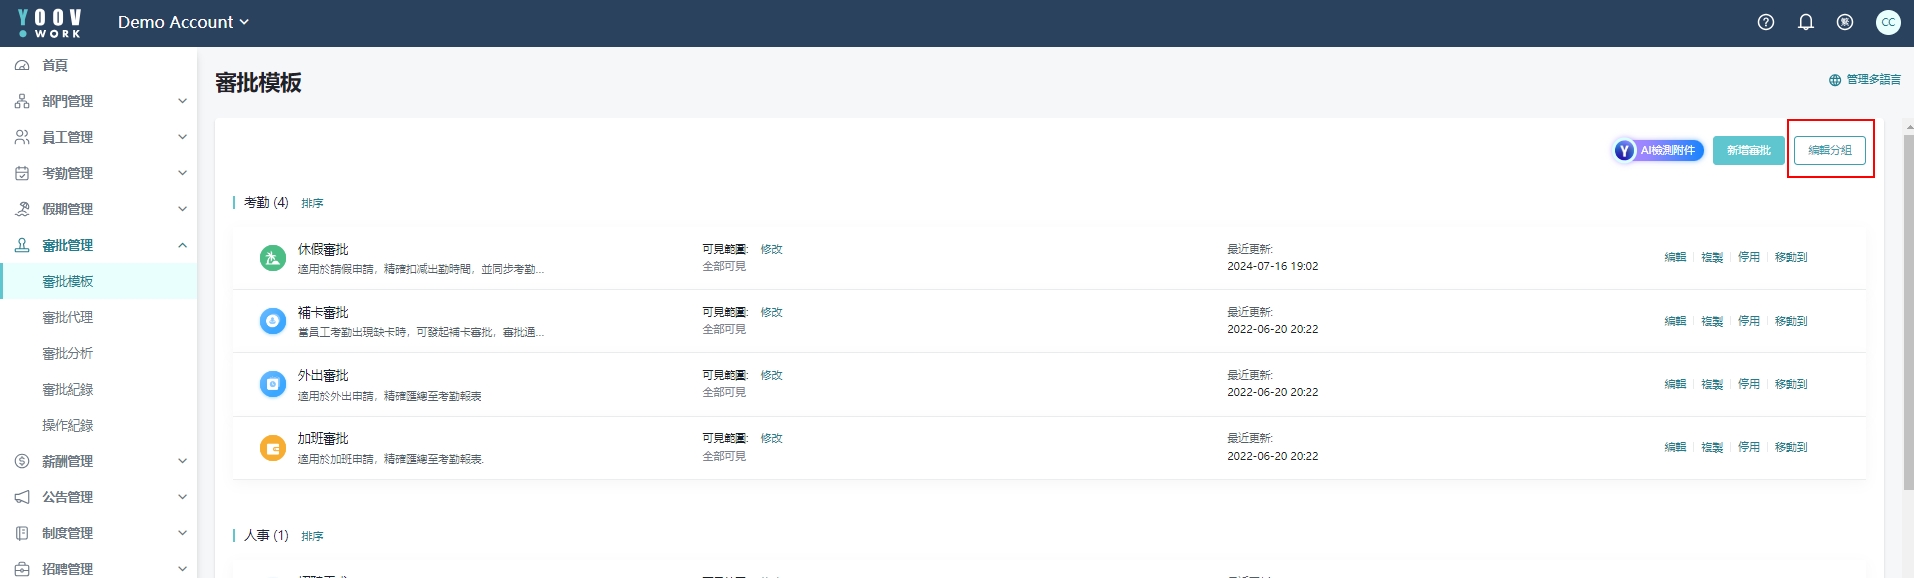Screen dimensions: 1914x578
Task: Open the Demo Account dropdown
Action: 183,22
